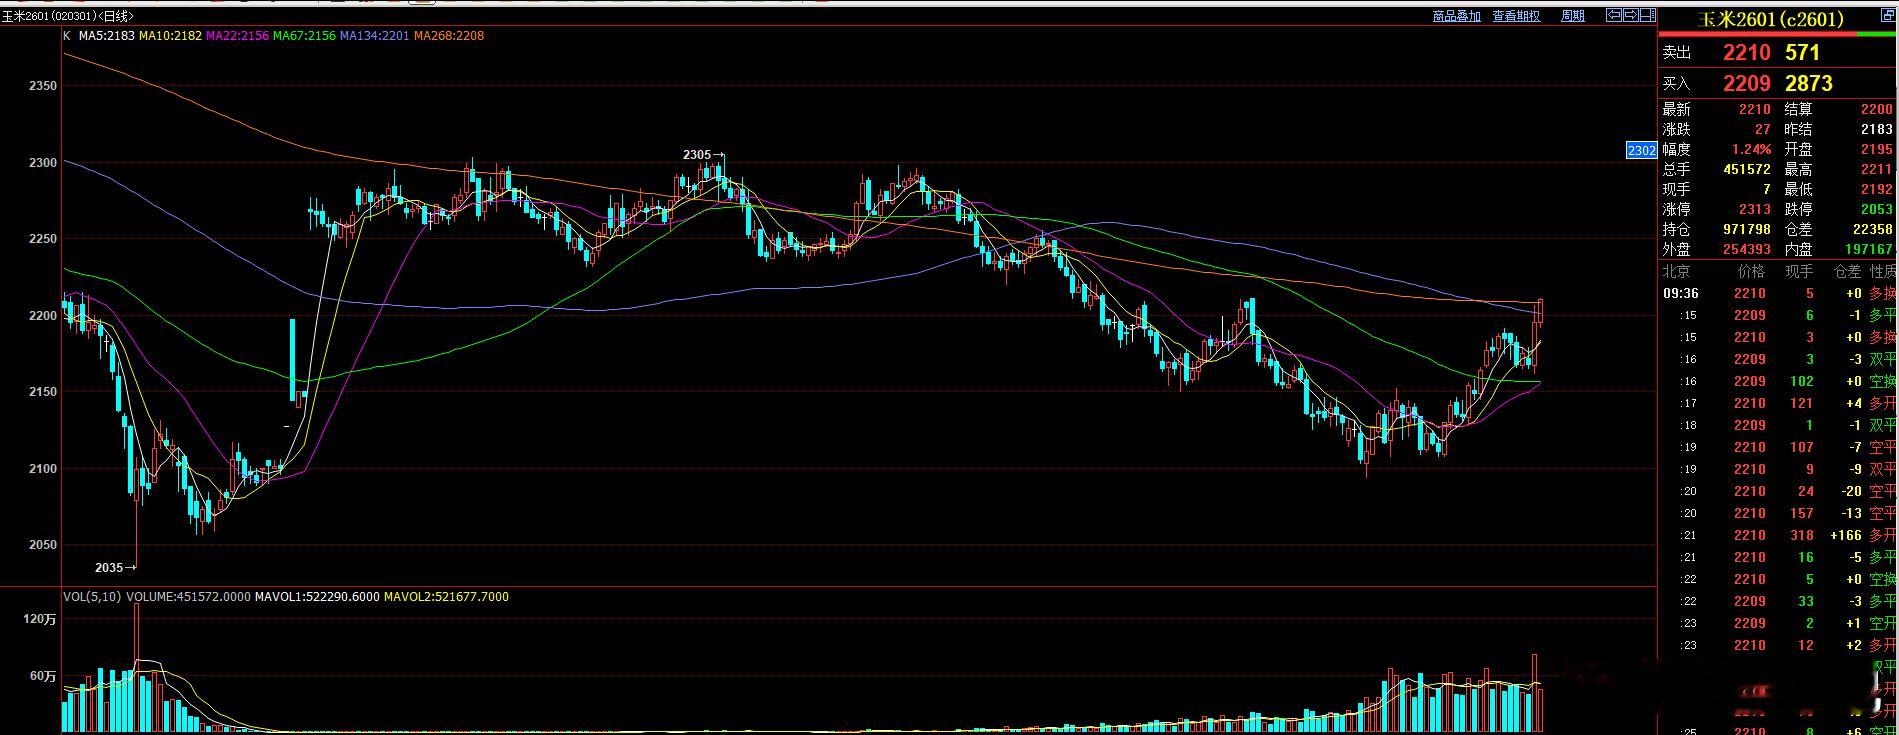Click the 北京 time column header
Viewport: 1899px width, 735px height.
1677,272
